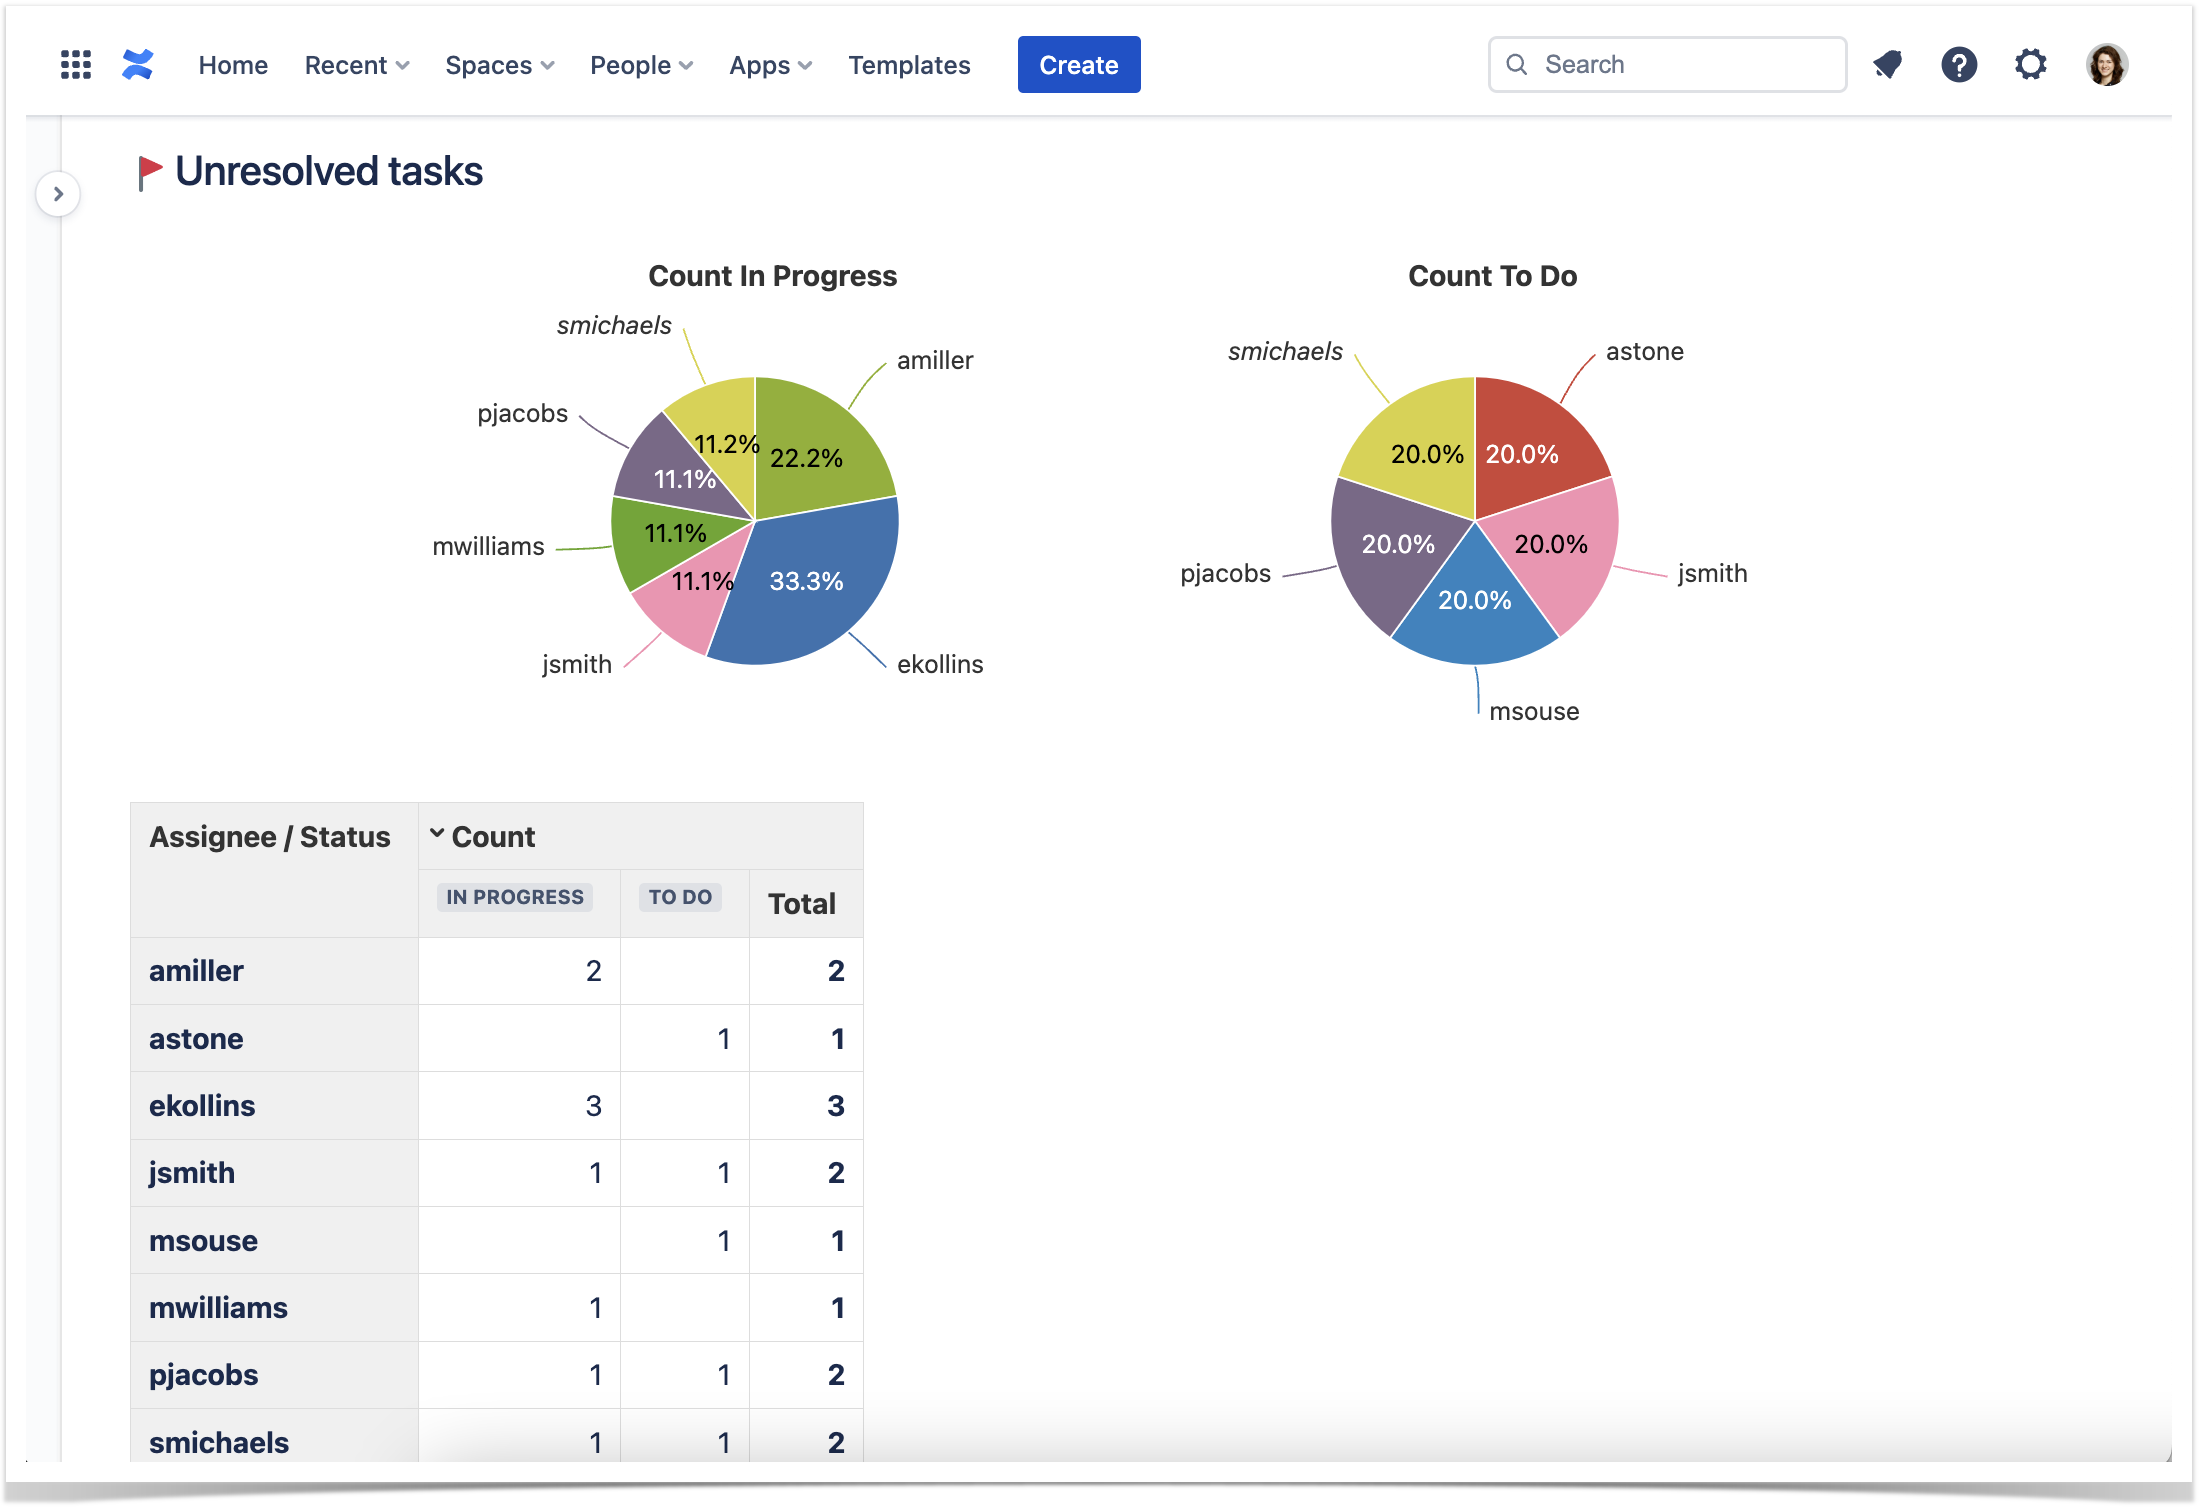Screen dimensions: 2206x1511
Task: Expand the Recent navigation dropdown
Action: coord(357,65)
